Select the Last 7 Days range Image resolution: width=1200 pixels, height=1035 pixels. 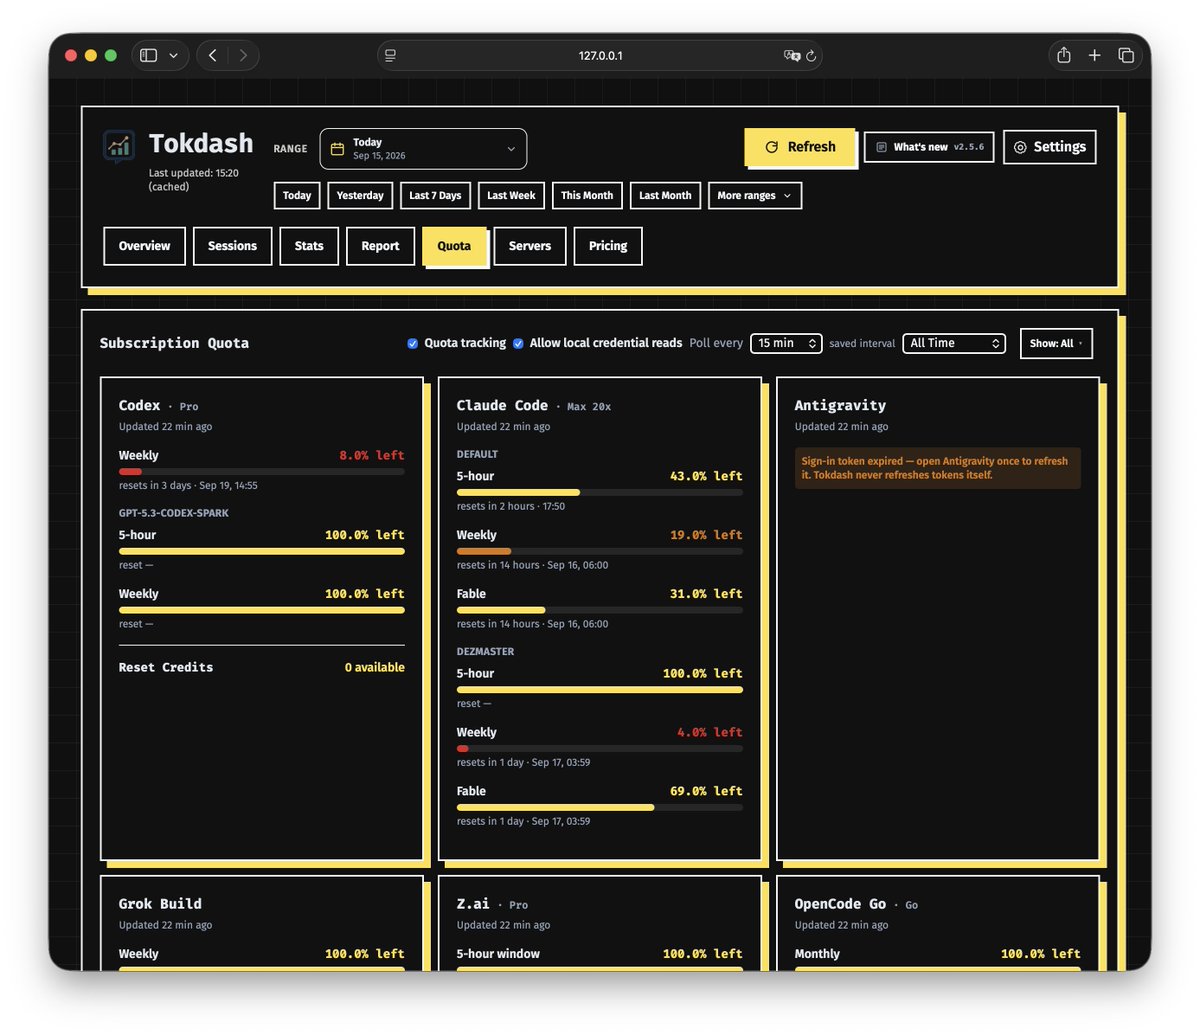435,196
